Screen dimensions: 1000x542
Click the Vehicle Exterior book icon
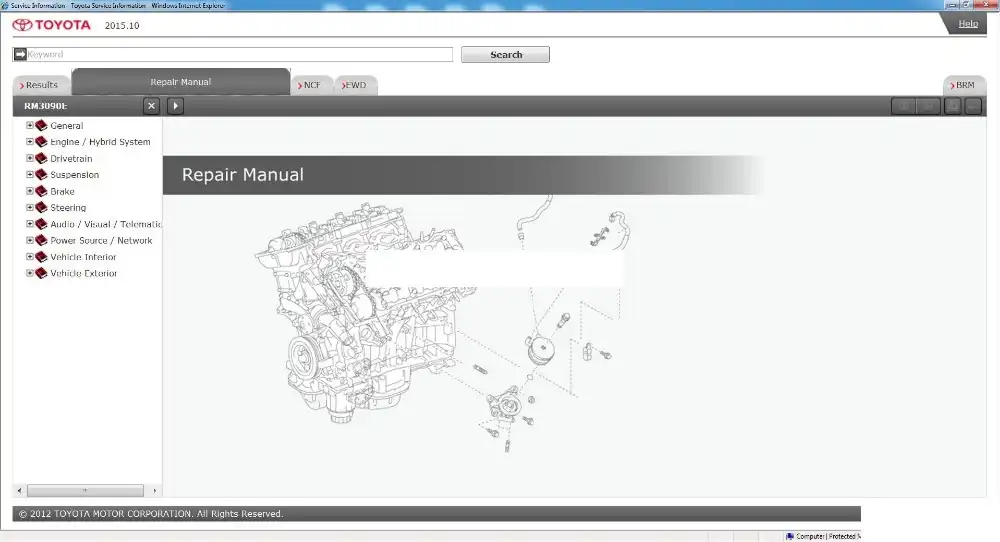[x=41, y=273]
